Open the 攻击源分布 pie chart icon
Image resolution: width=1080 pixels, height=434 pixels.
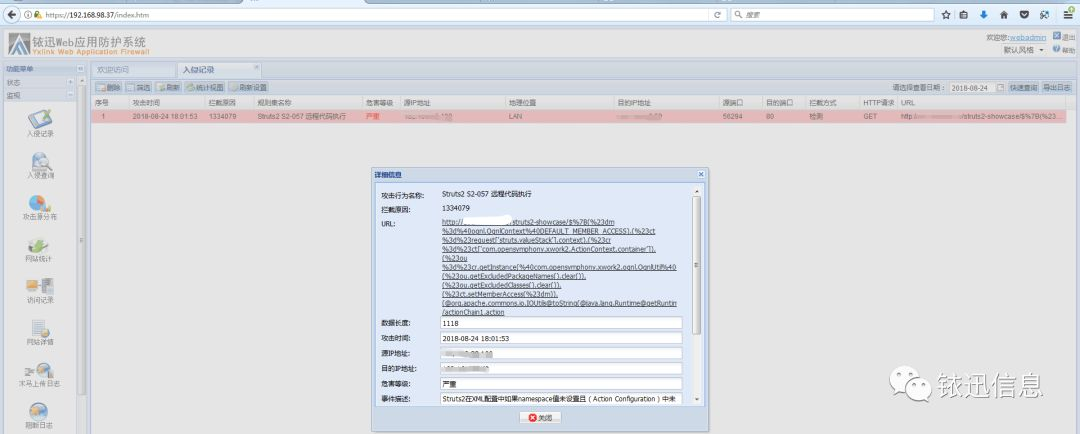click(x=39, y=203)
